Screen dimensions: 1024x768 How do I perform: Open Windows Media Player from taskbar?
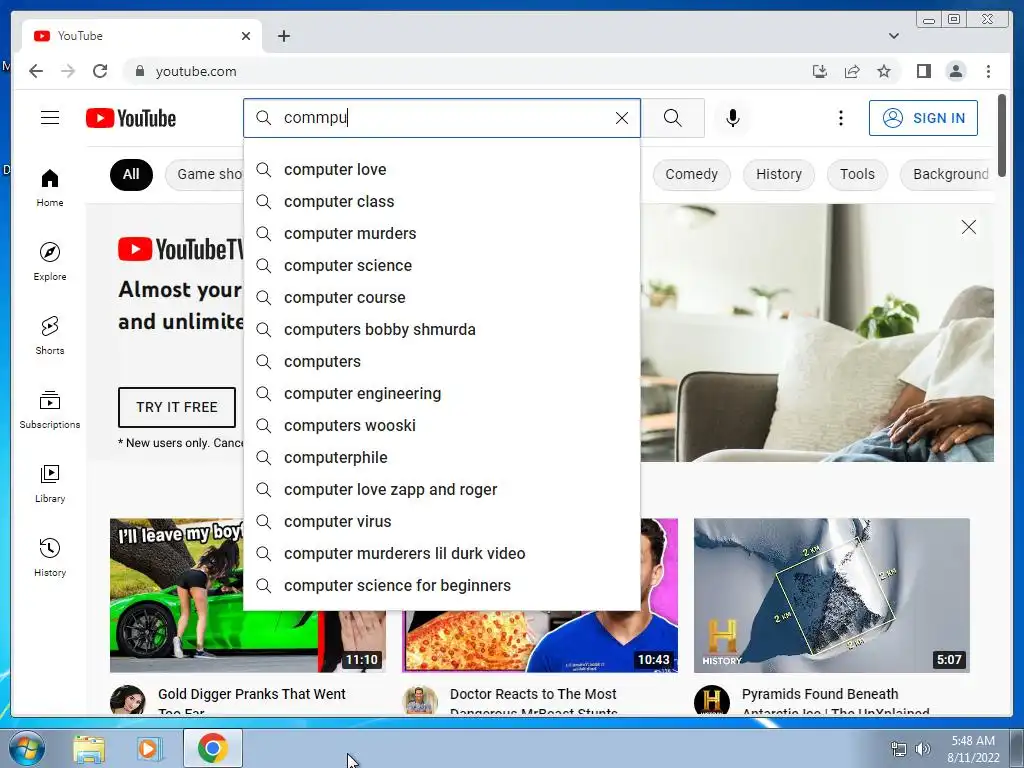tap(150, 748)
